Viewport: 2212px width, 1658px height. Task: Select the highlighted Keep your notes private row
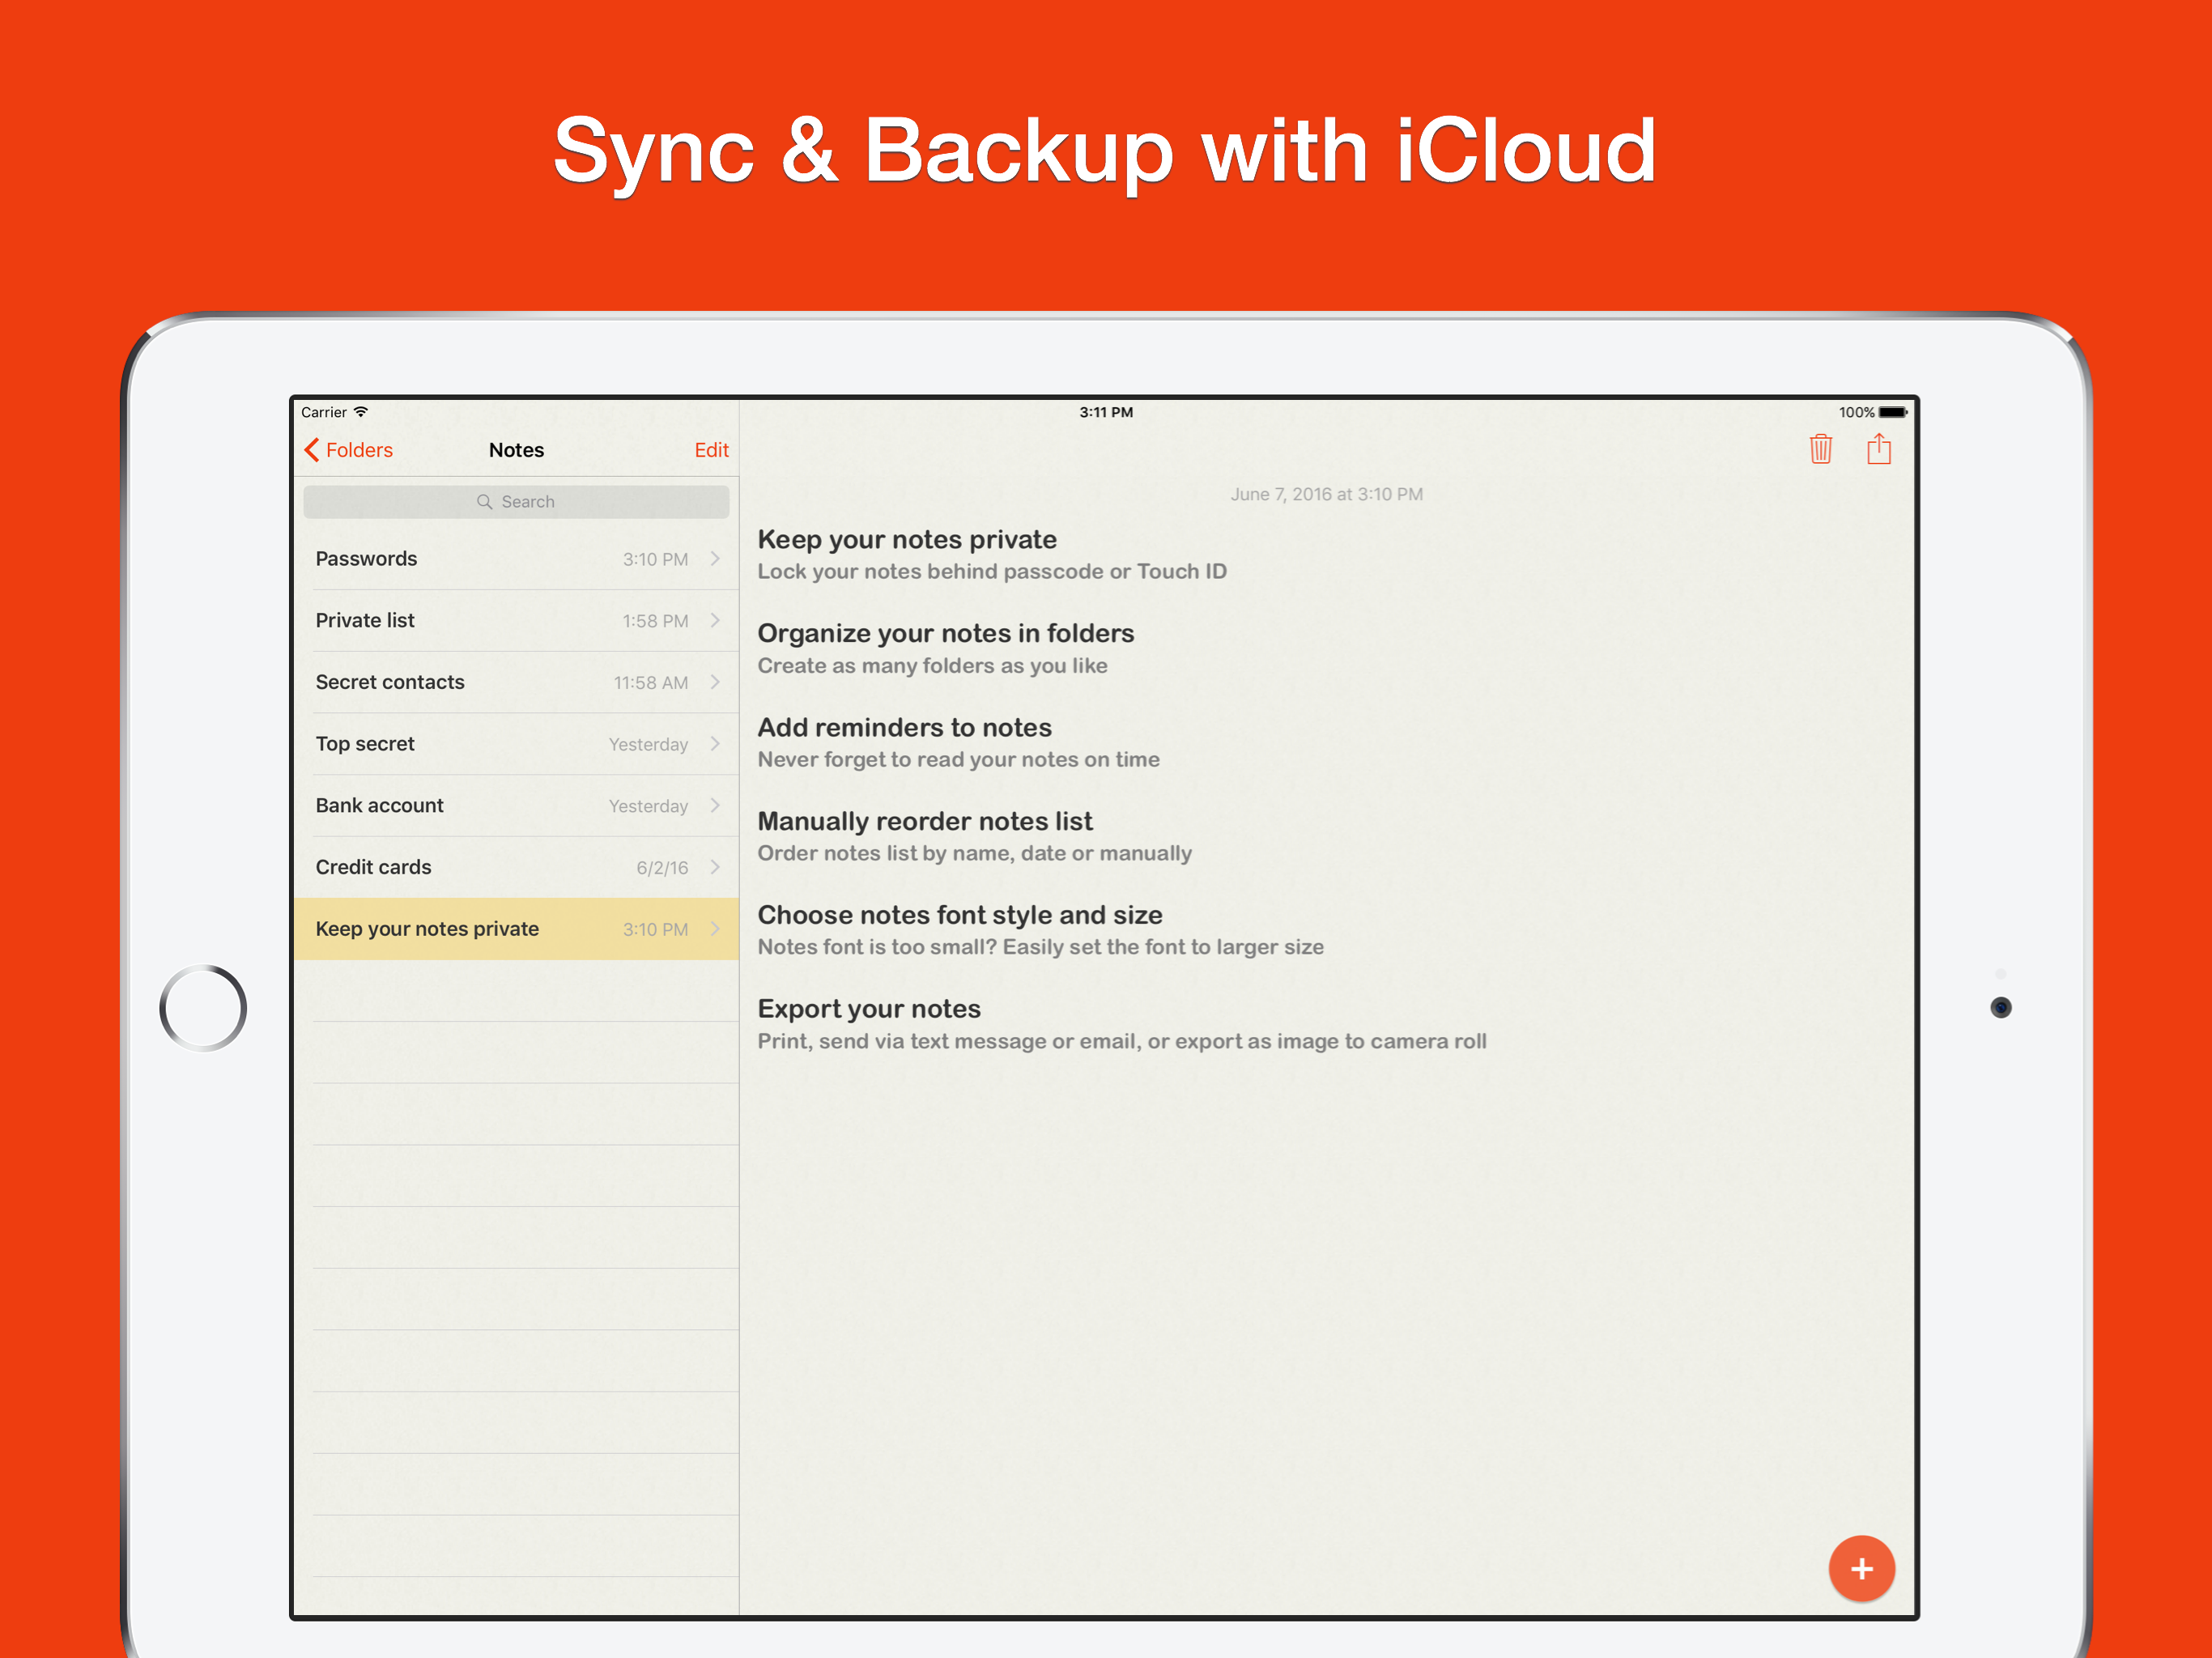427,929
